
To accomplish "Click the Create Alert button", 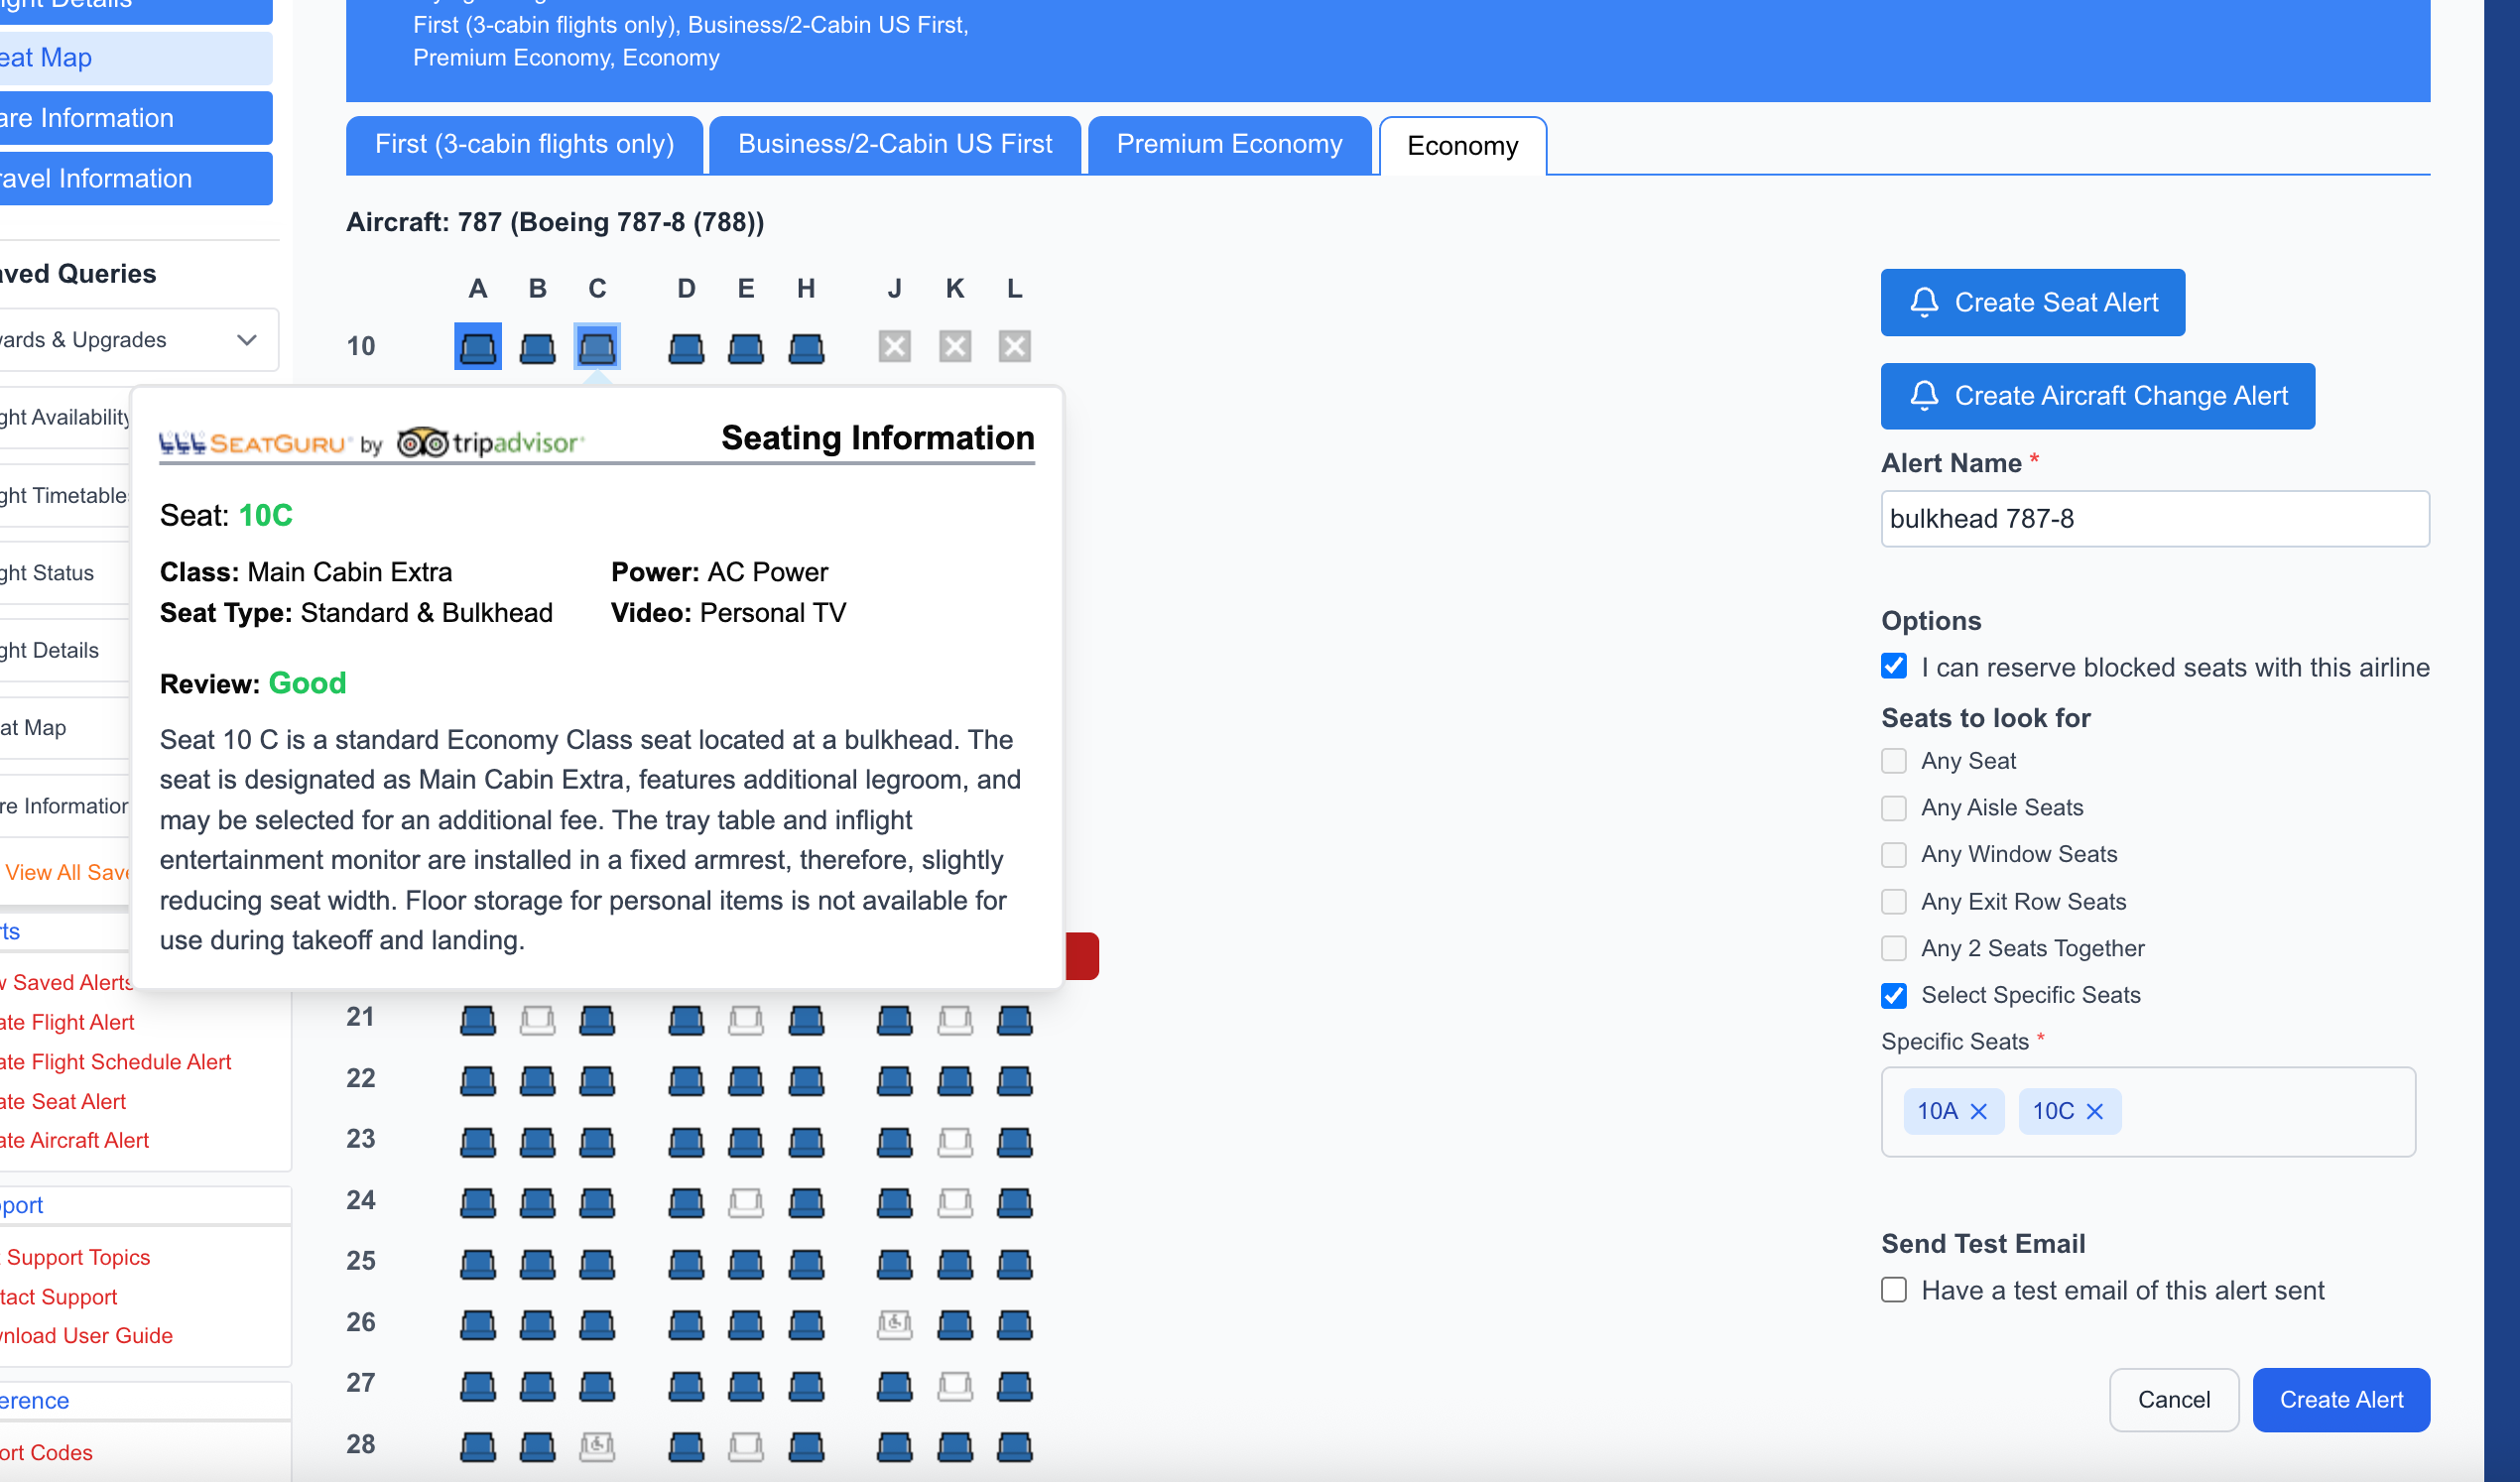I will pyautogui.click(x=2341, y=1399).
